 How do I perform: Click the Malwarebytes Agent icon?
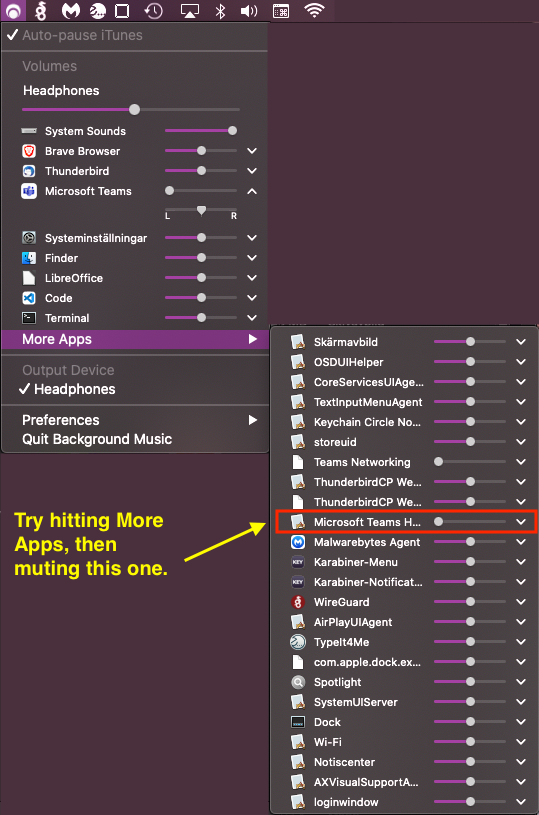click(298, 542)
